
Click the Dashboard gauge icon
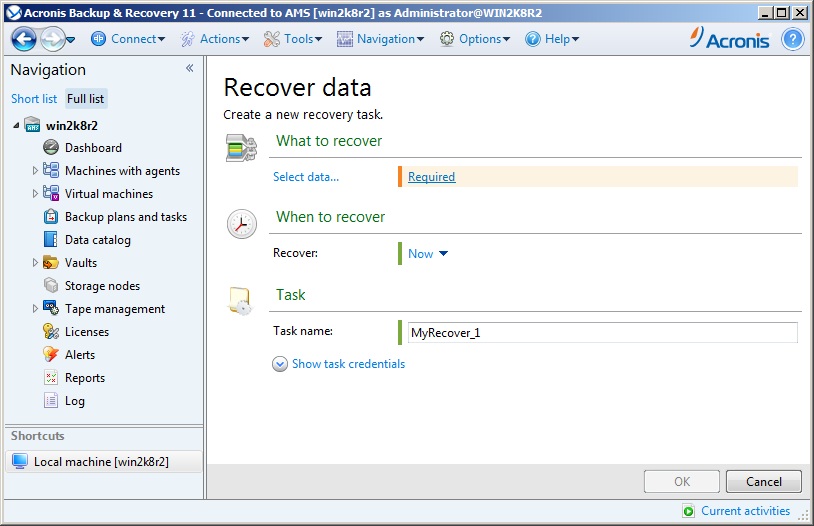click(x=51, y=147)
